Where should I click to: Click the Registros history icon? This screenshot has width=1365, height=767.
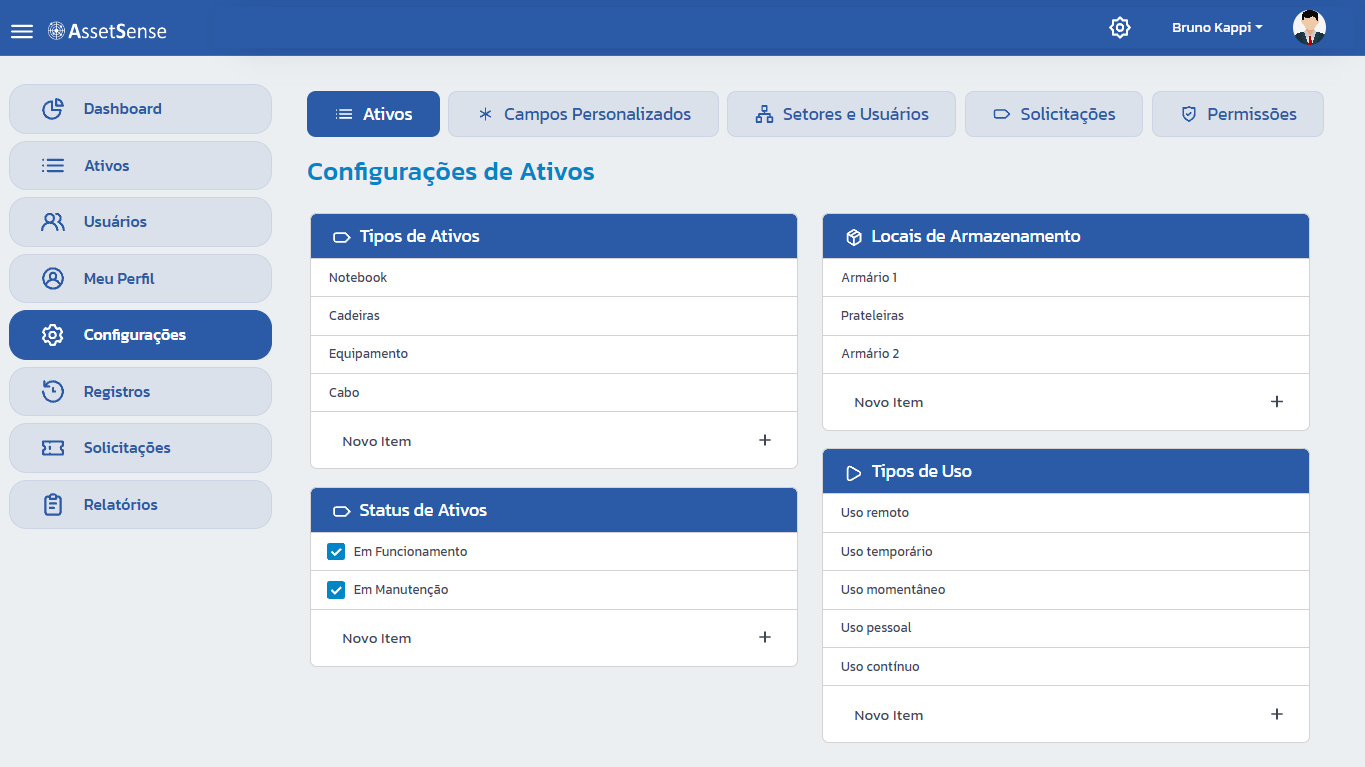coord(53,392)
